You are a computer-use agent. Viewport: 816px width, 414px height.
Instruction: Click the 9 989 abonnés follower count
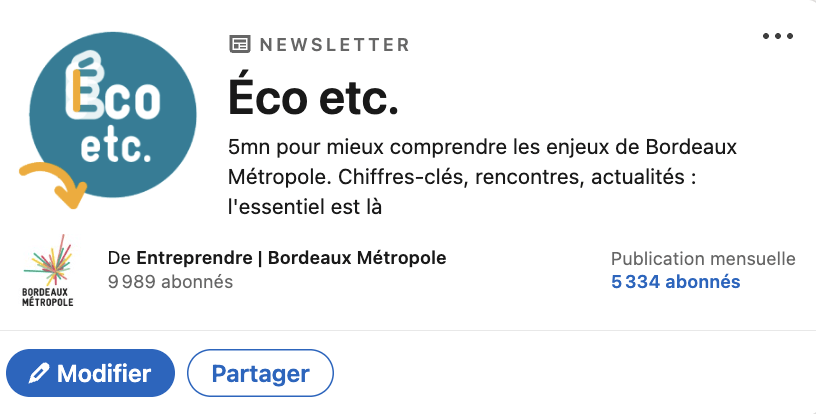(x=170, y=281)
